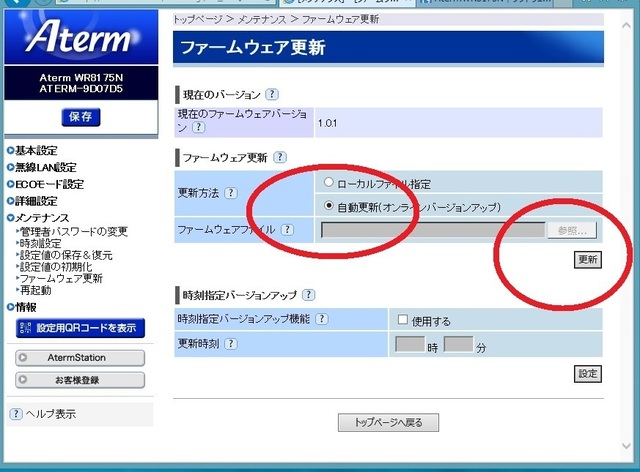Click firmware version value 1.0.1
Image resolution: width=640 pixels, height=472 pixels.
pyautogui.click(x=327, y=123)
